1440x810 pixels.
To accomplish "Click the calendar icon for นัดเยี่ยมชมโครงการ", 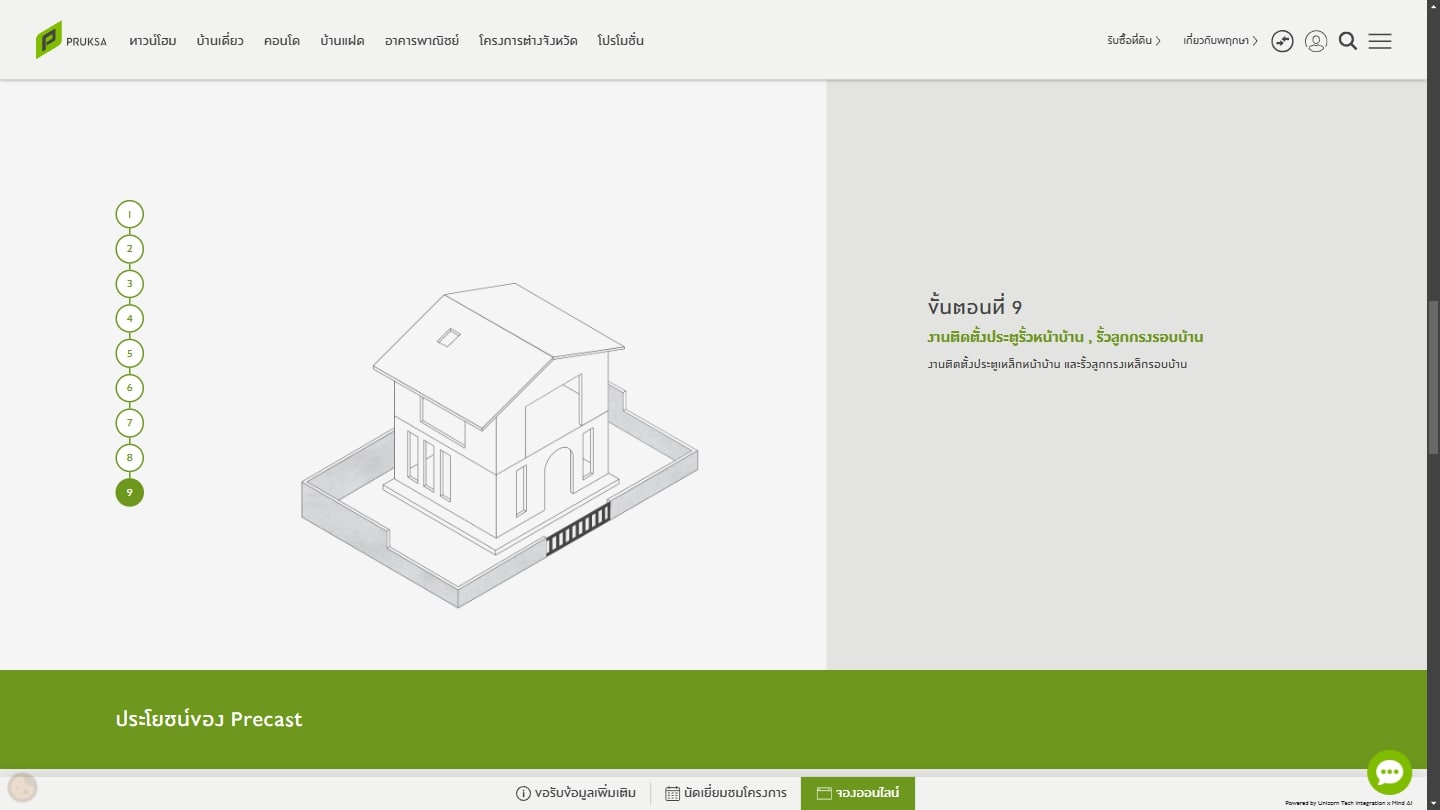I will click(x=672, y=793).
